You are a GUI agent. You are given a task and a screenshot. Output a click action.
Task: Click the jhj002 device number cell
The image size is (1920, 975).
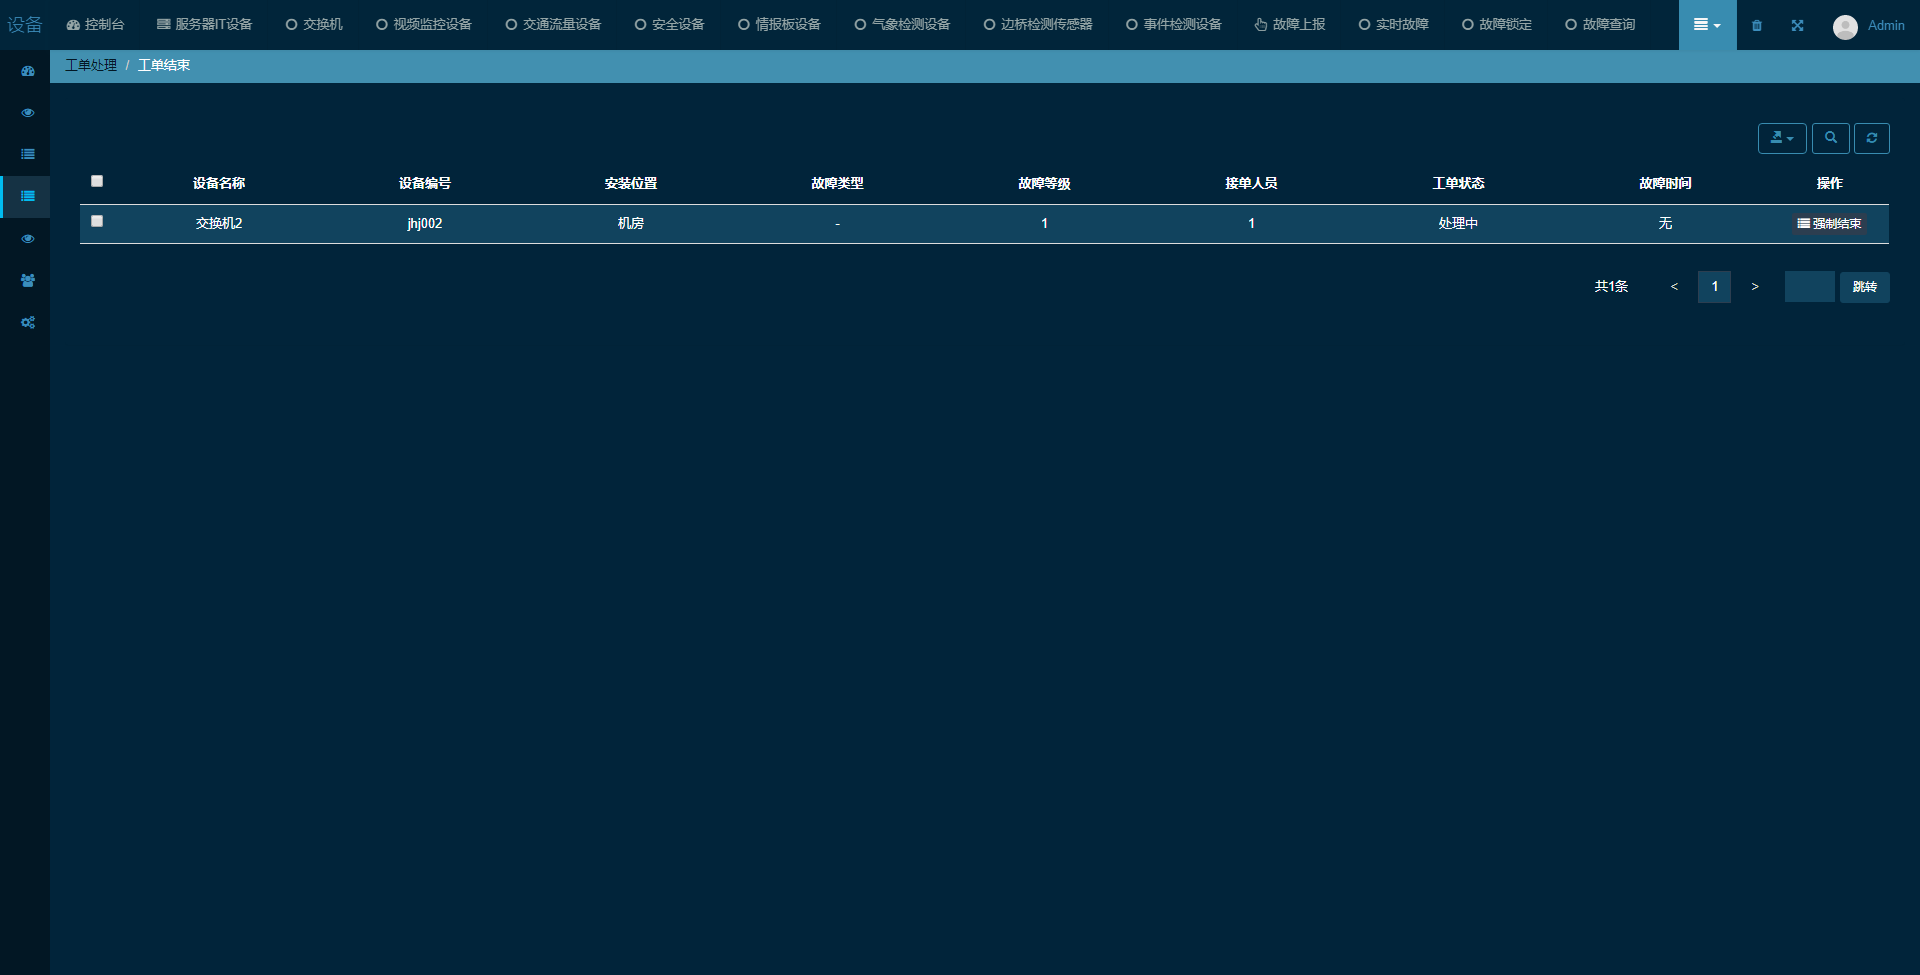(425, 223)
